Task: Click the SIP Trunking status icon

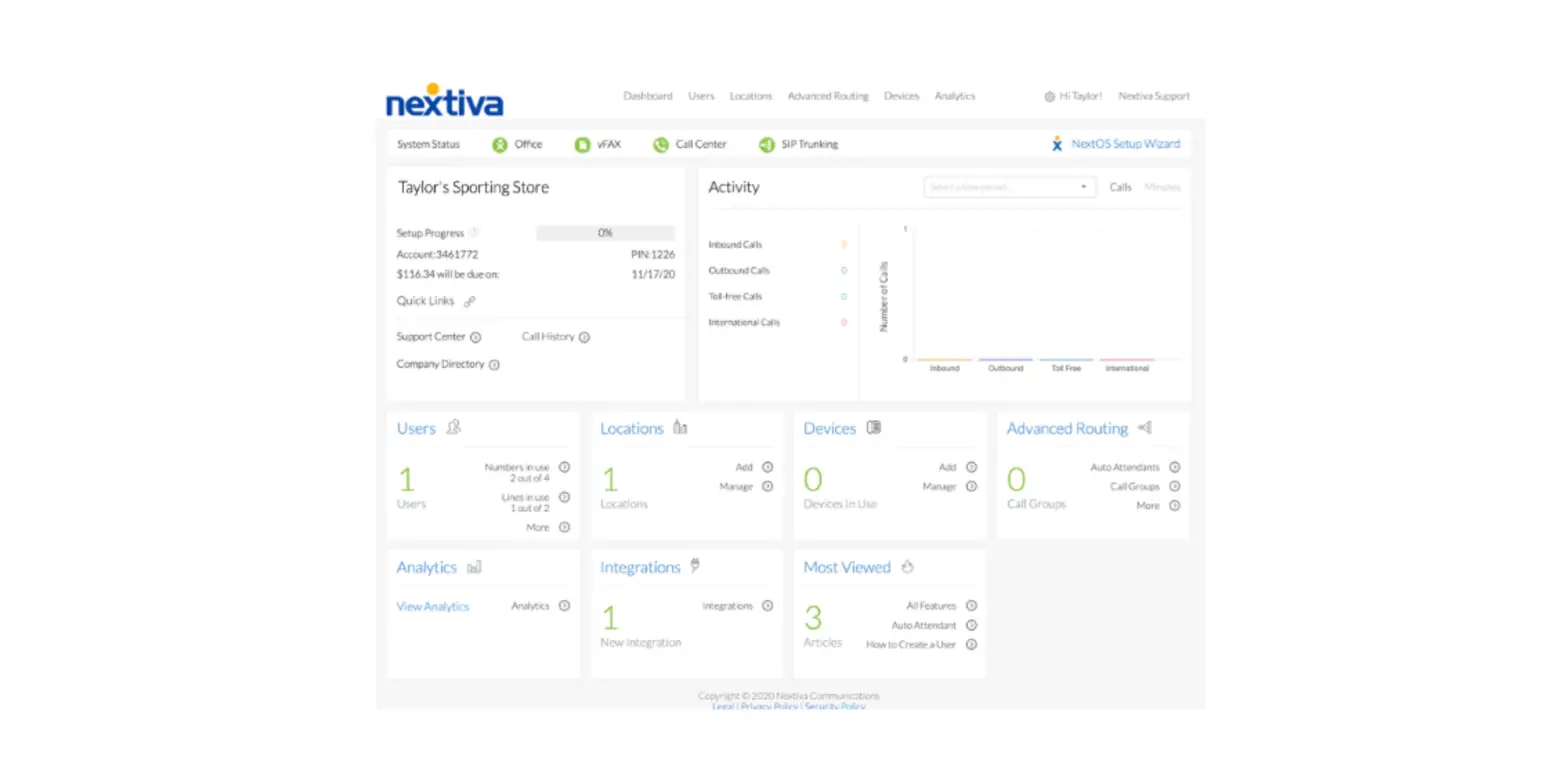Action: click(x=767, y=145)
